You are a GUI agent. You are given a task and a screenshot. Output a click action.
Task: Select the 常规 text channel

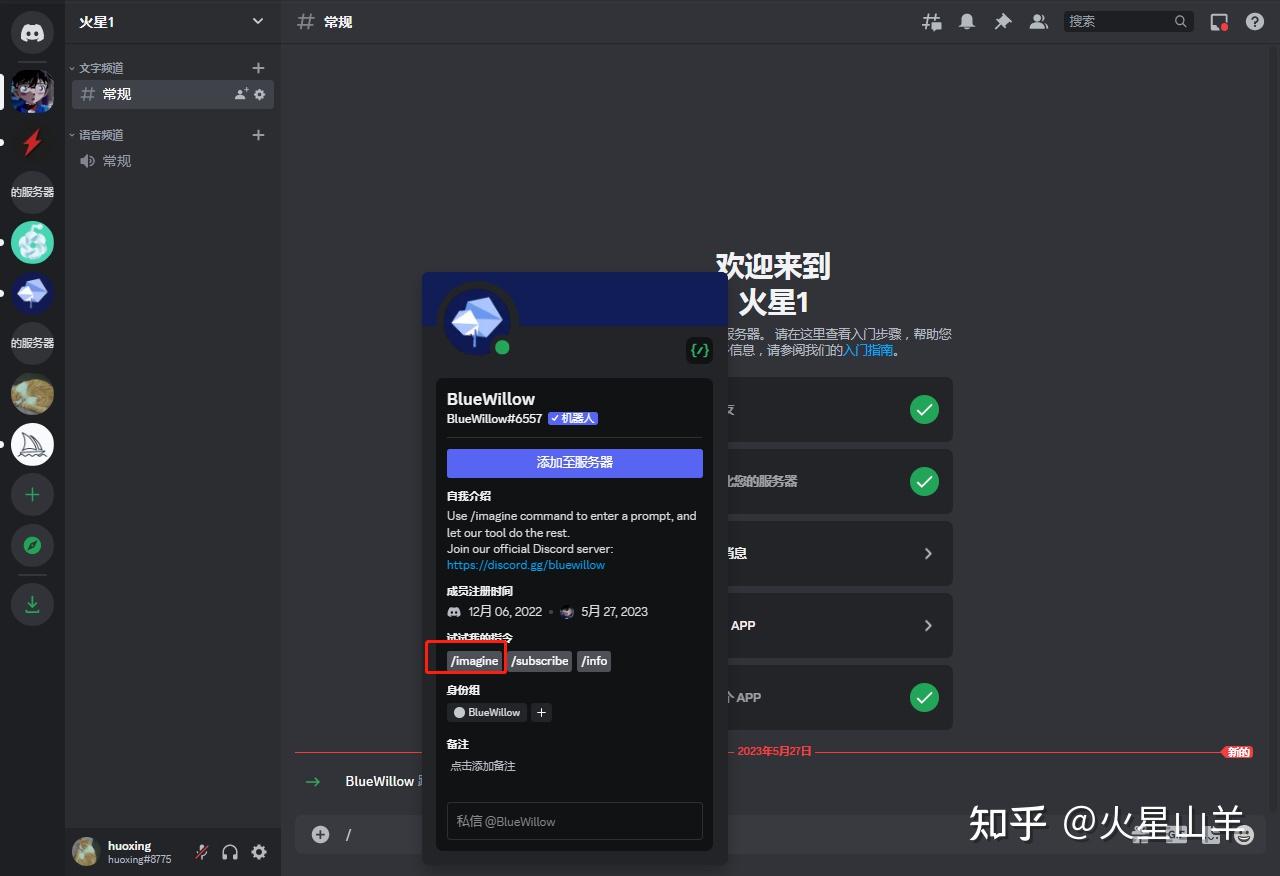115,93
